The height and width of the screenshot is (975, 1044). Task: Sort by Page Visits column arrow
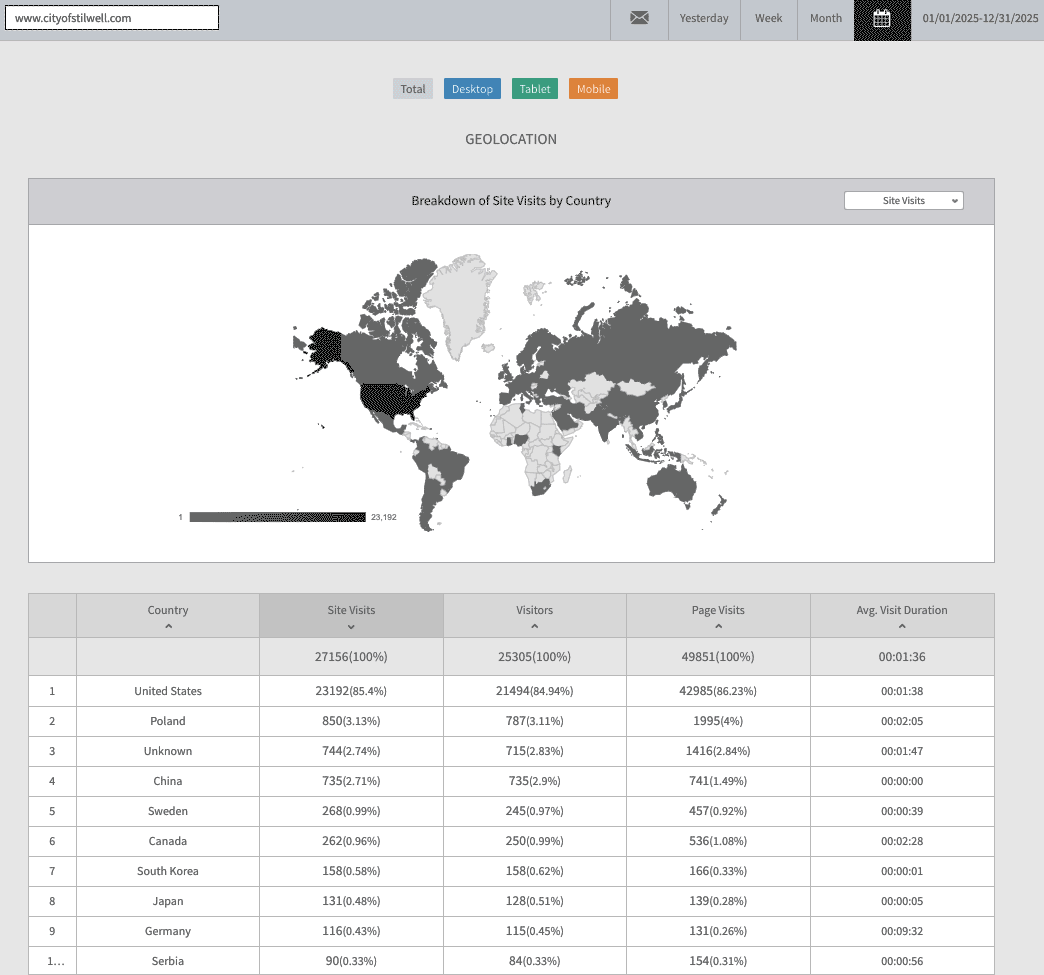tap(718, 627)
